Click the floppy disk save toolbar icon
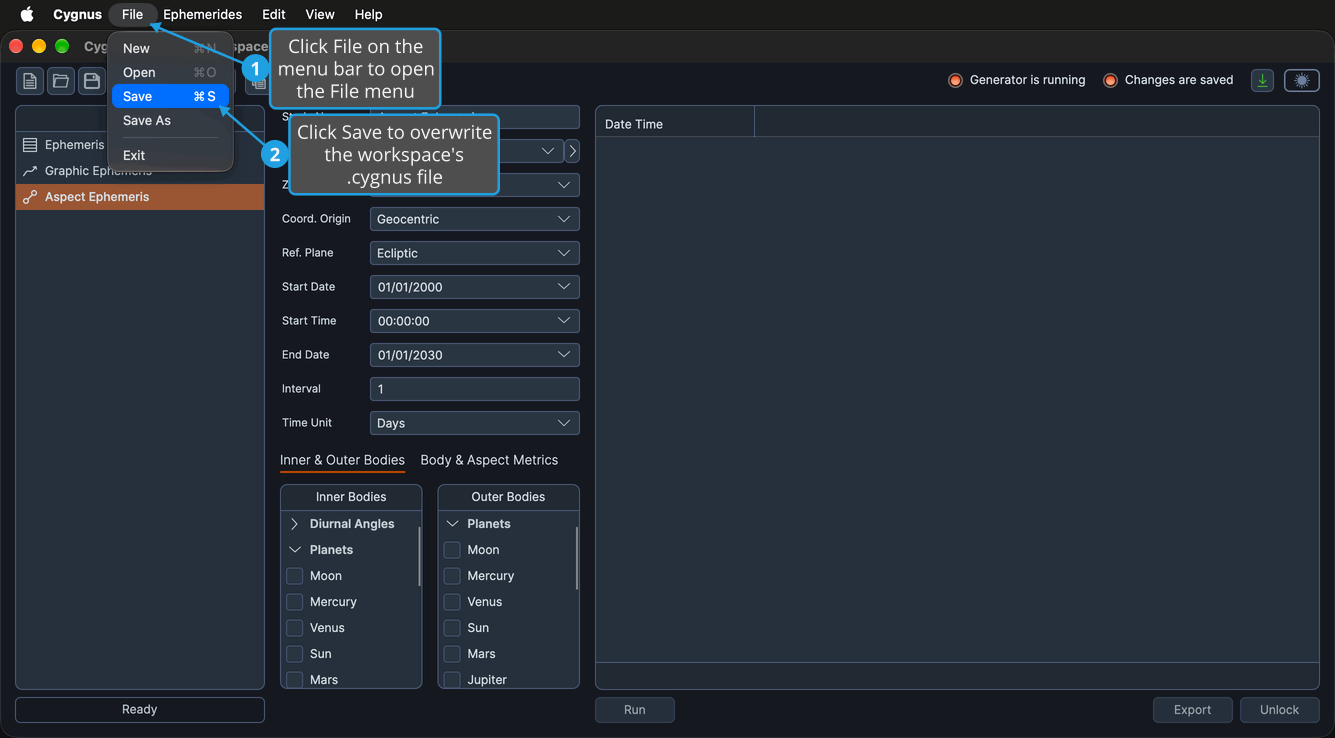This screenshot has height=738, width=1335. pos(91,81)
